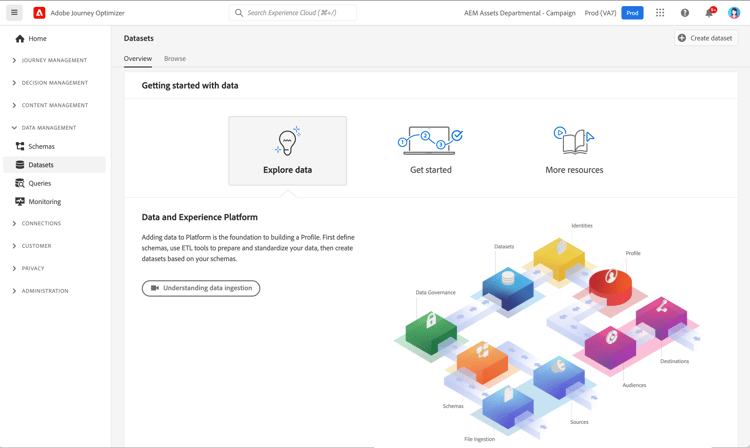Click the green Data Governance lock block

pos(431,333)
